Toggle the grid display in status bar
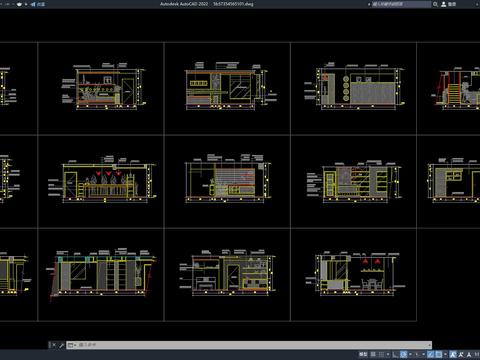Screen dimensions: 480x360 373,354
